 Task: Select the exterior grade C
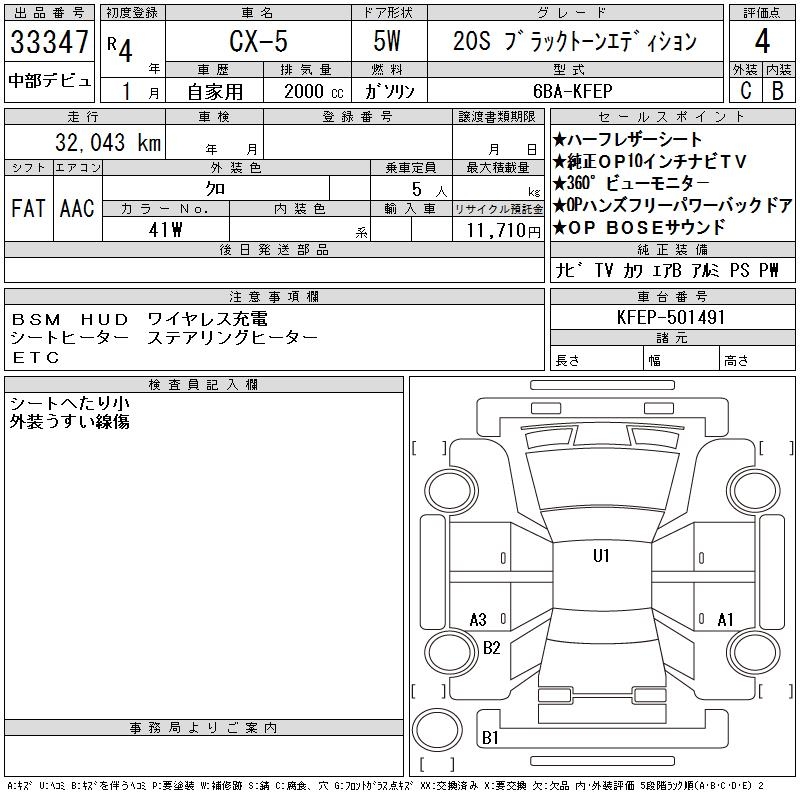pyautogui.click(x=746, y=91)
